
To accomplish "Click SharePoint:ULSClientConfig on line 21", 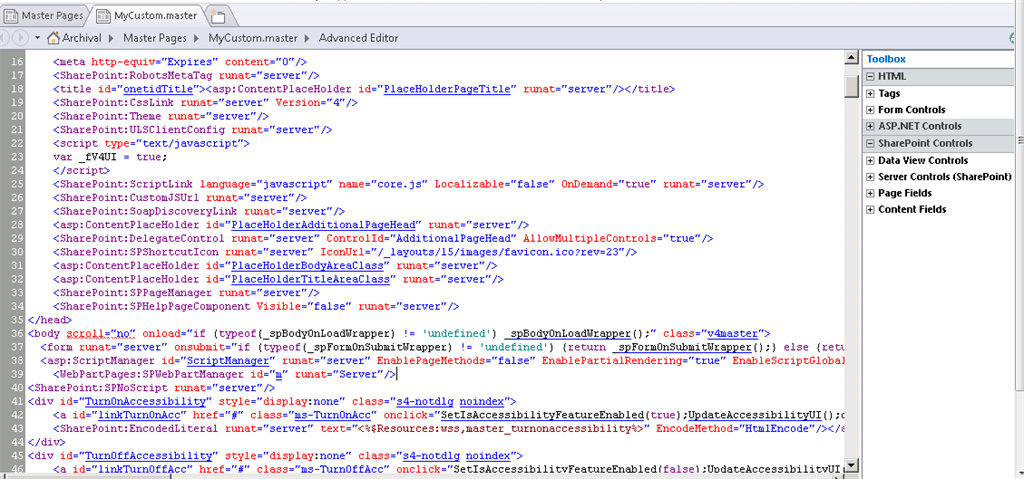I will click(142, 129).
